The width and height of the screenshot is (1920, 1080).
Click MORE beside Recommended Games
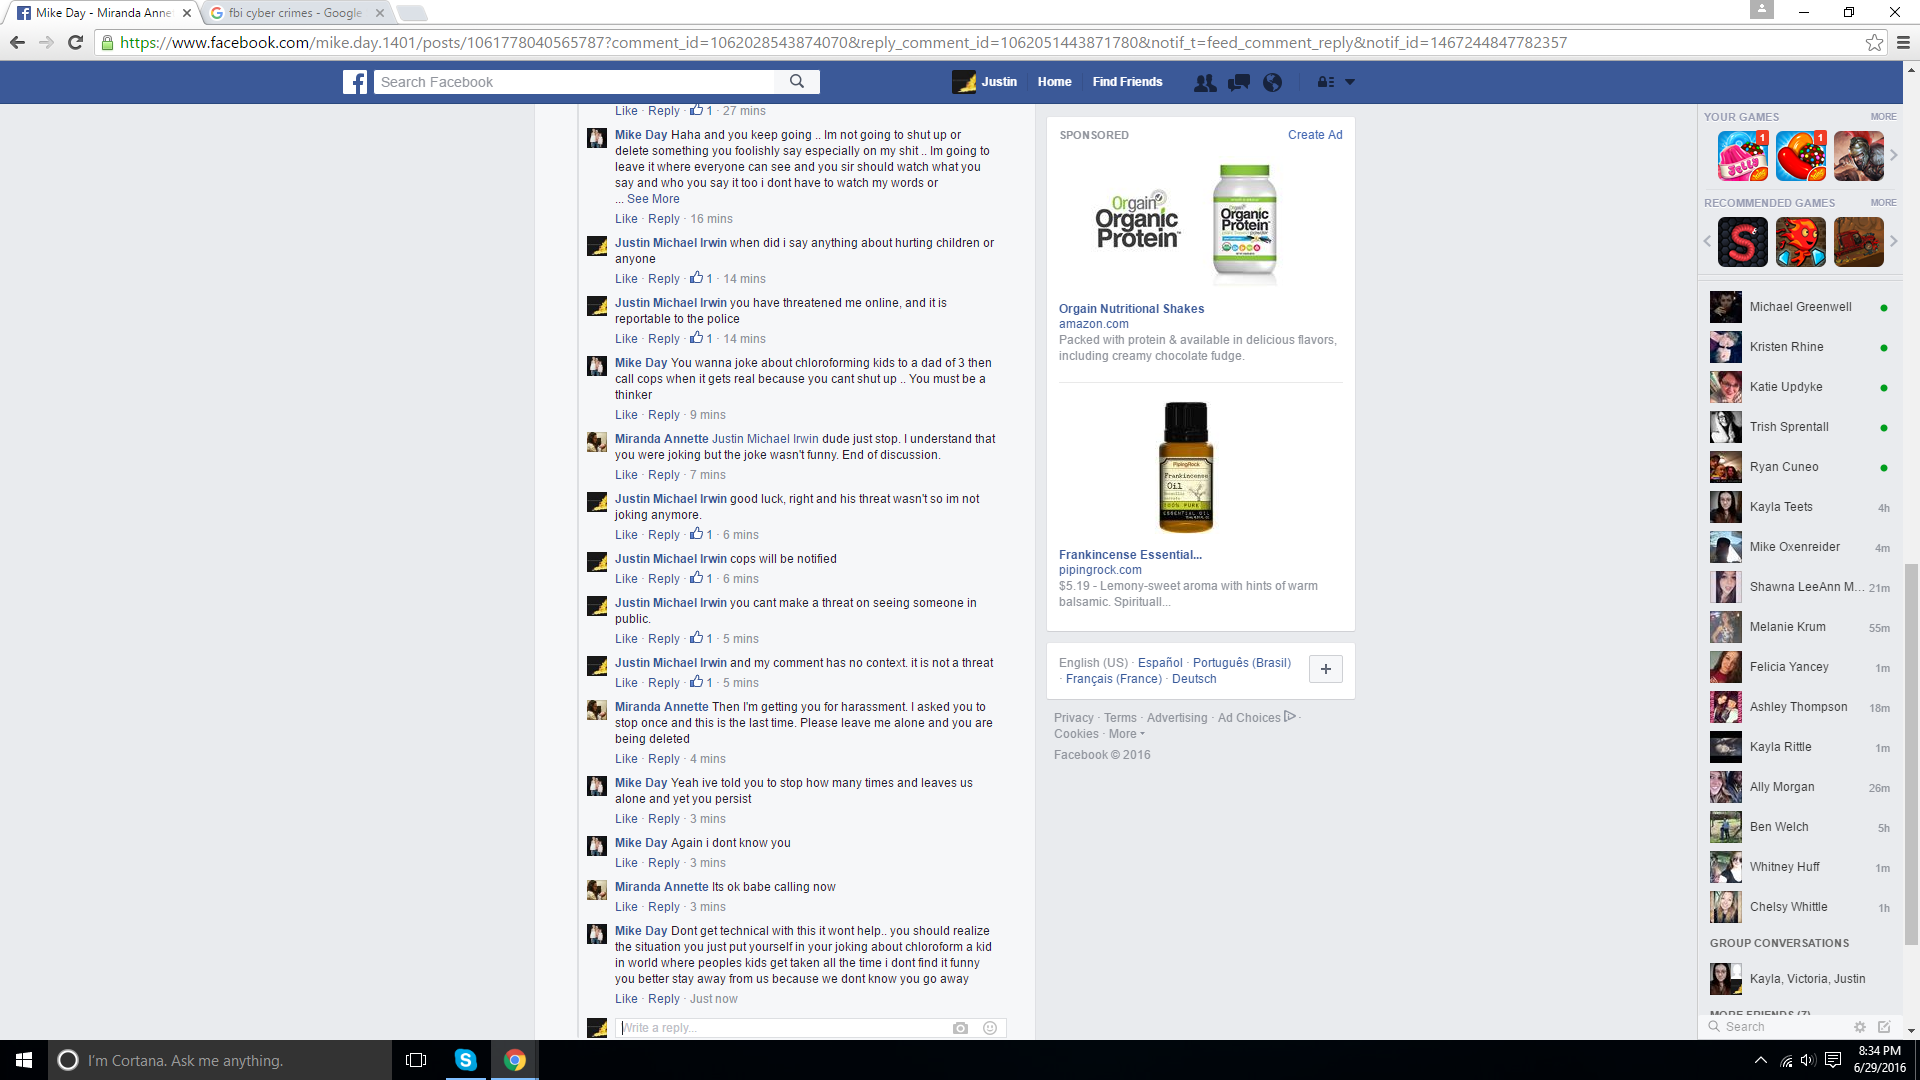click(1883, 203)
